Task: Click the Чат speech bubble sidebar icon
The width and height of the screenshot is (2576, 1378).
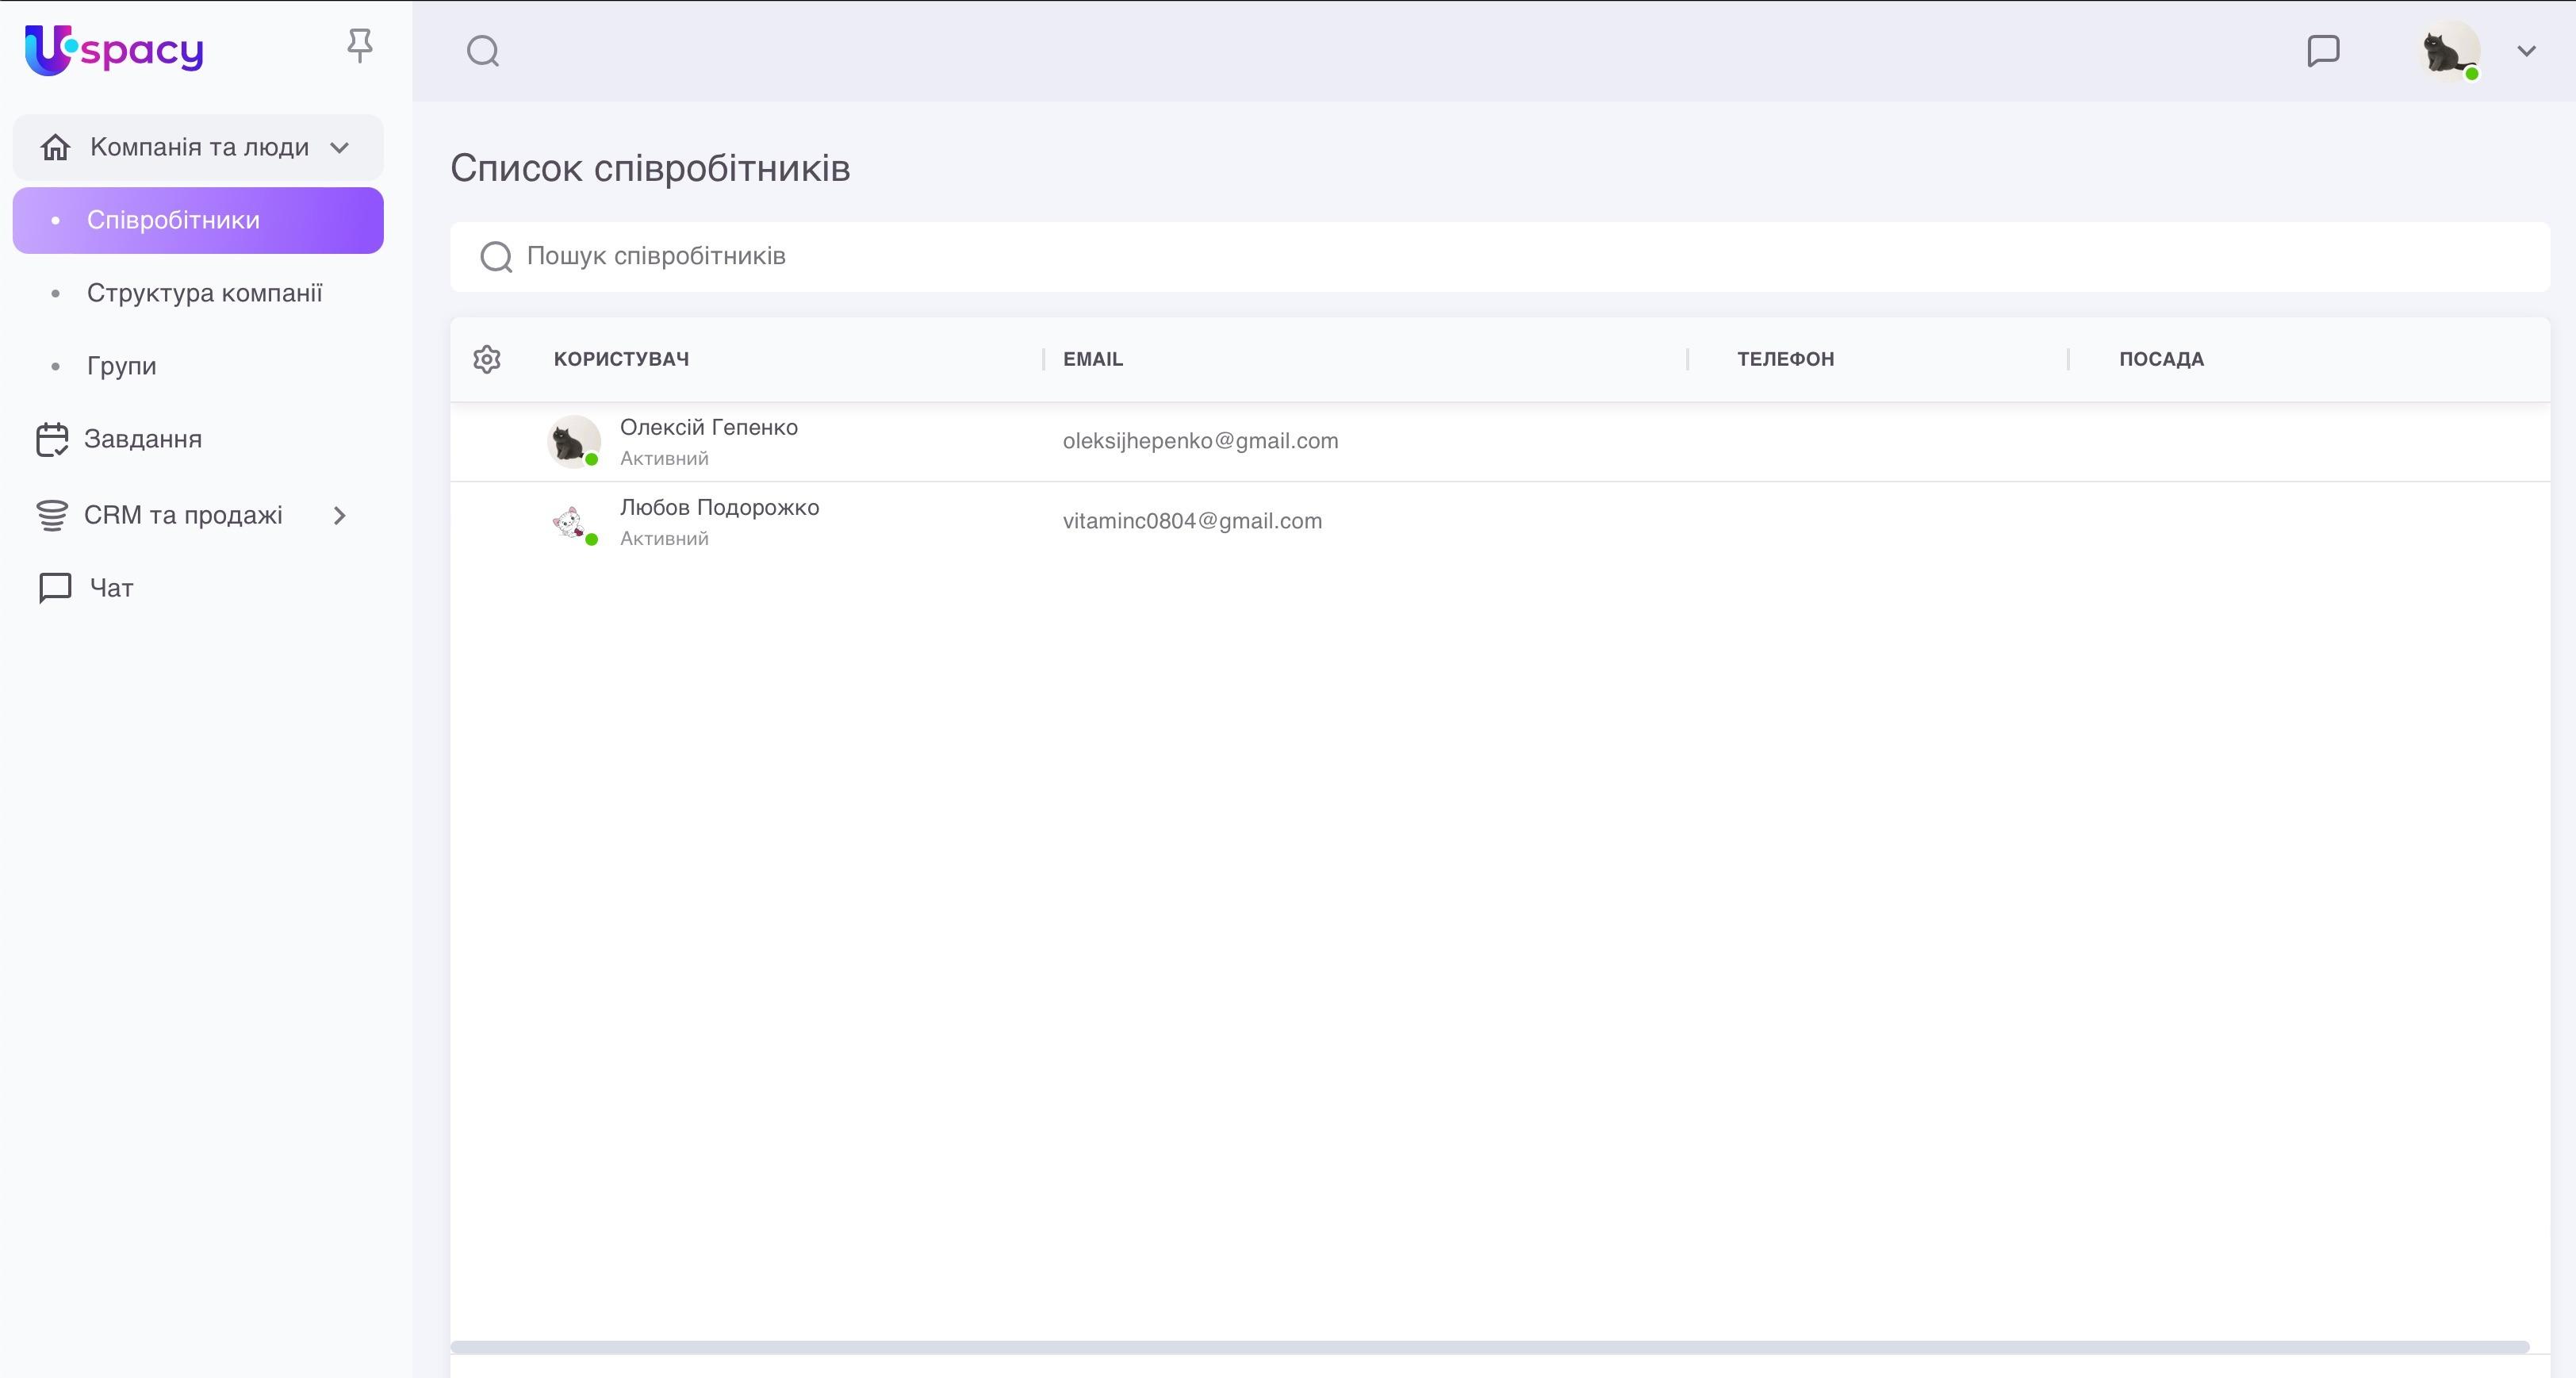Action: tap(55, 588)
